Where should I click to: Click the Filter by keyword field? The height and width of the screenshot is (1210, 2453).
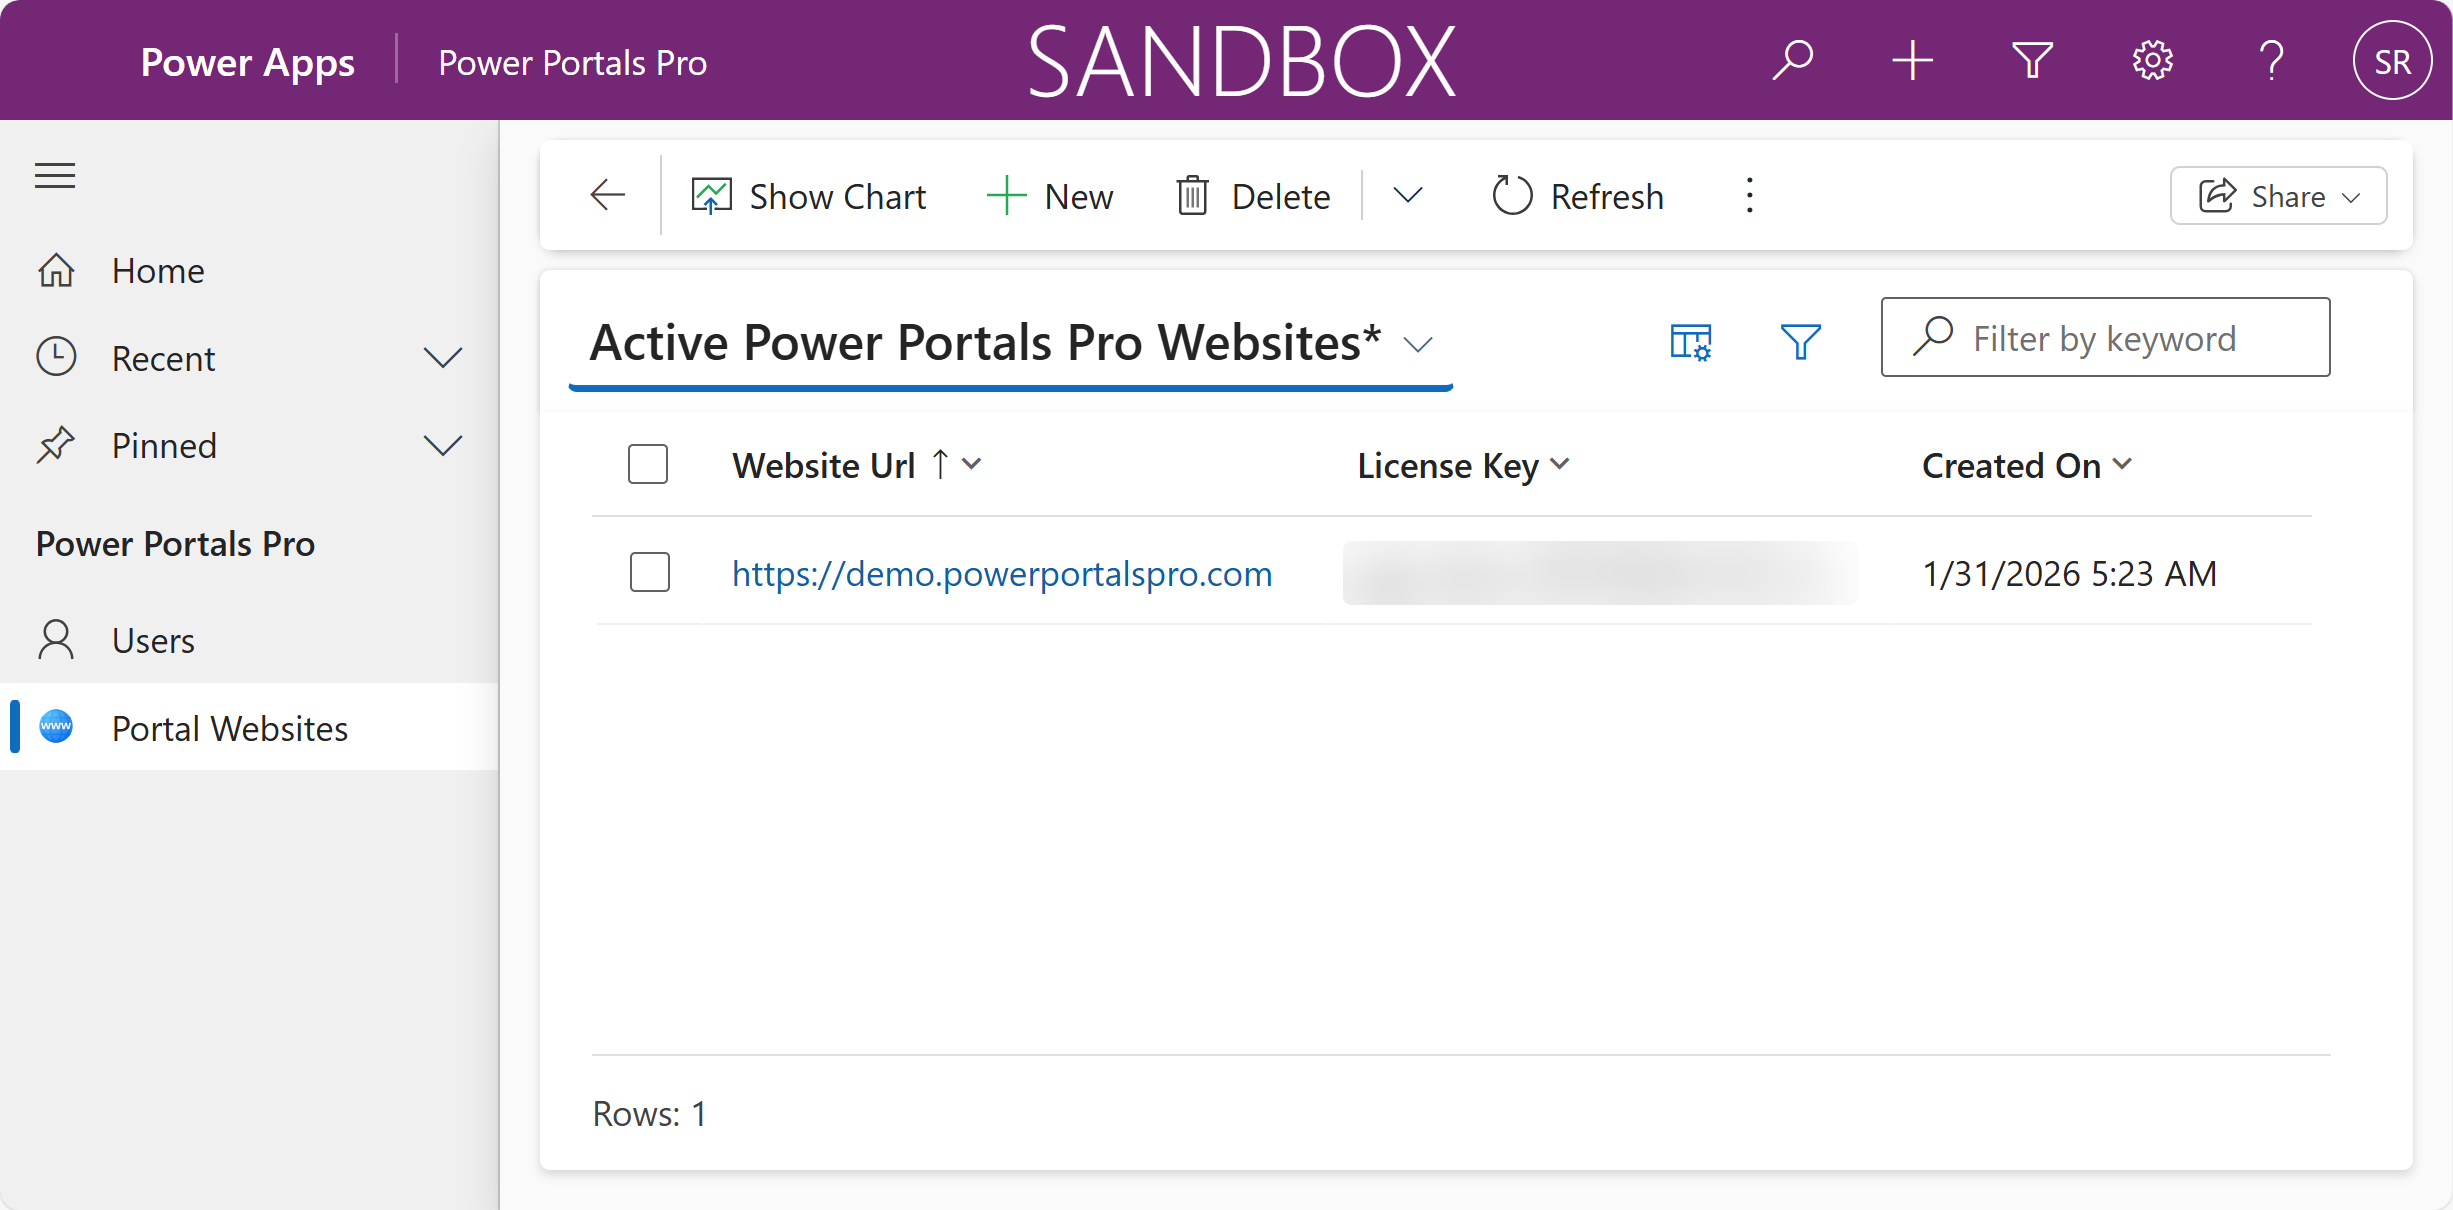[2120, 338]
